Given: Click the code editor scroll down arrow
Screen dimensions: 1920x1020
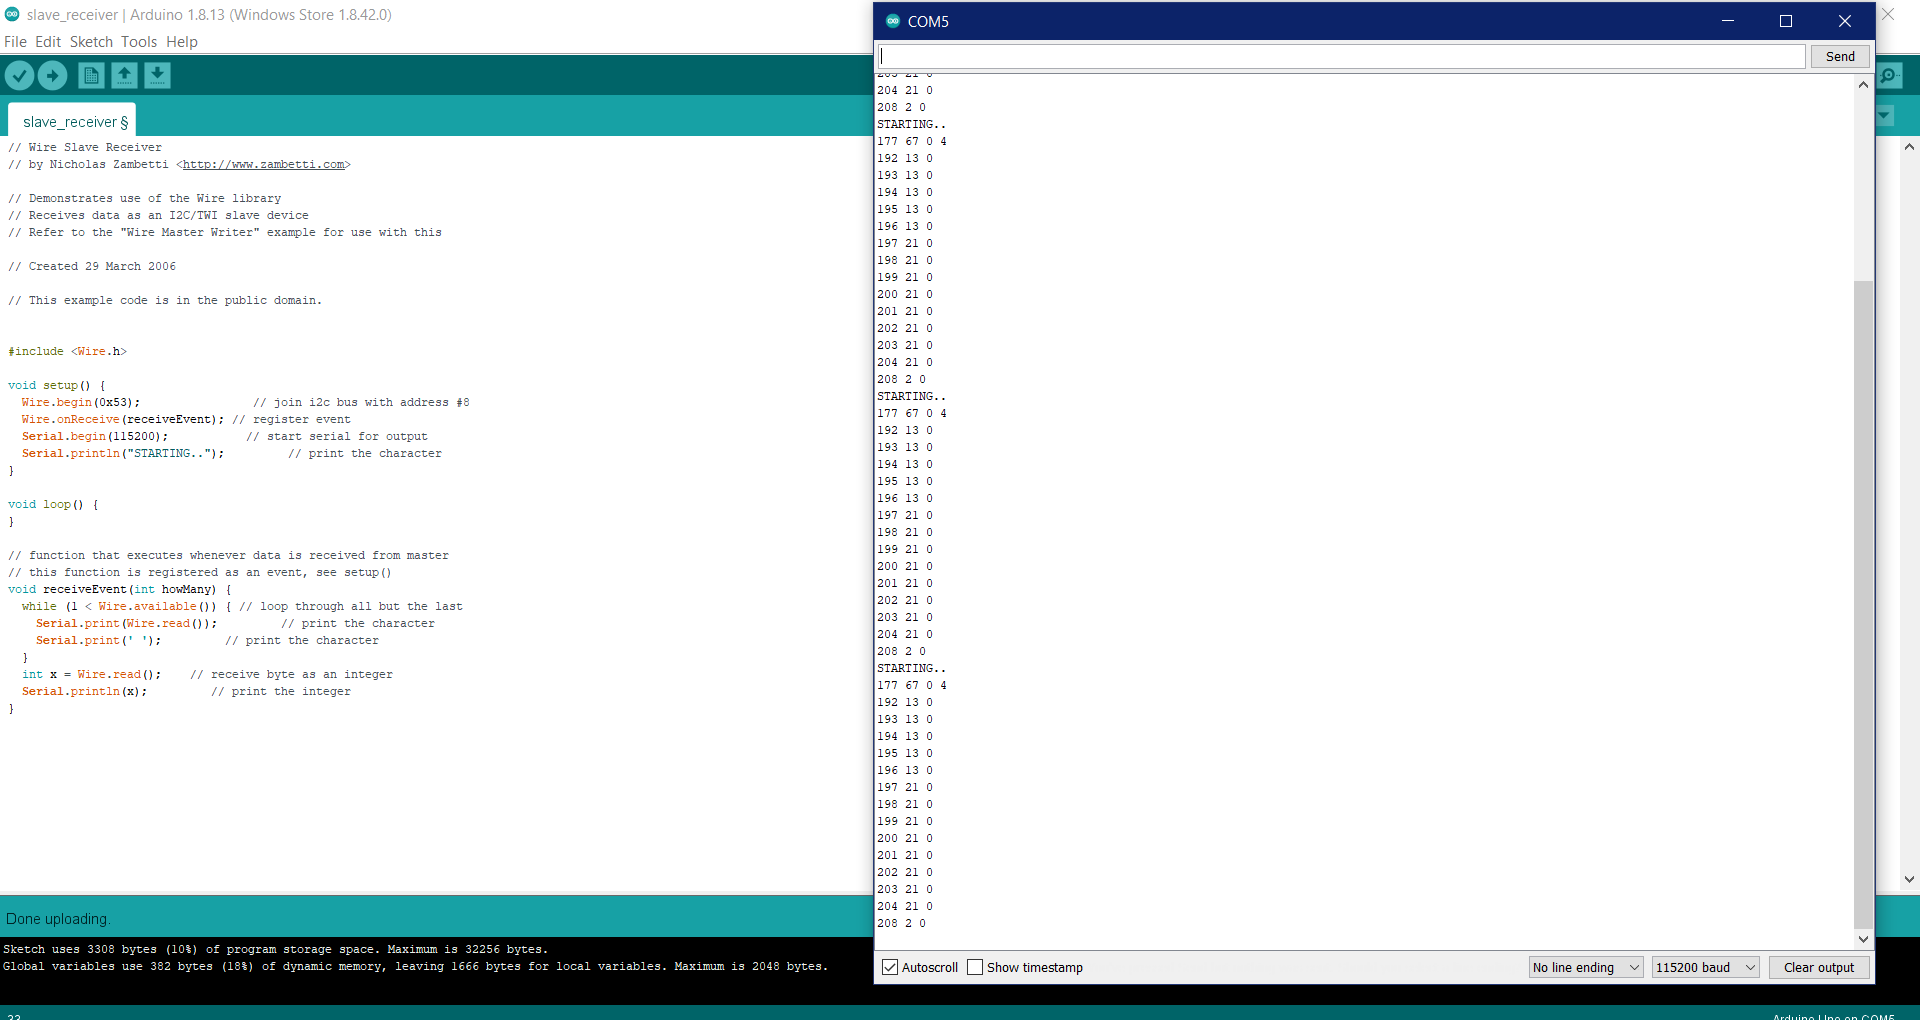Looking at the screenshot, I should [x=1909, y=880].
